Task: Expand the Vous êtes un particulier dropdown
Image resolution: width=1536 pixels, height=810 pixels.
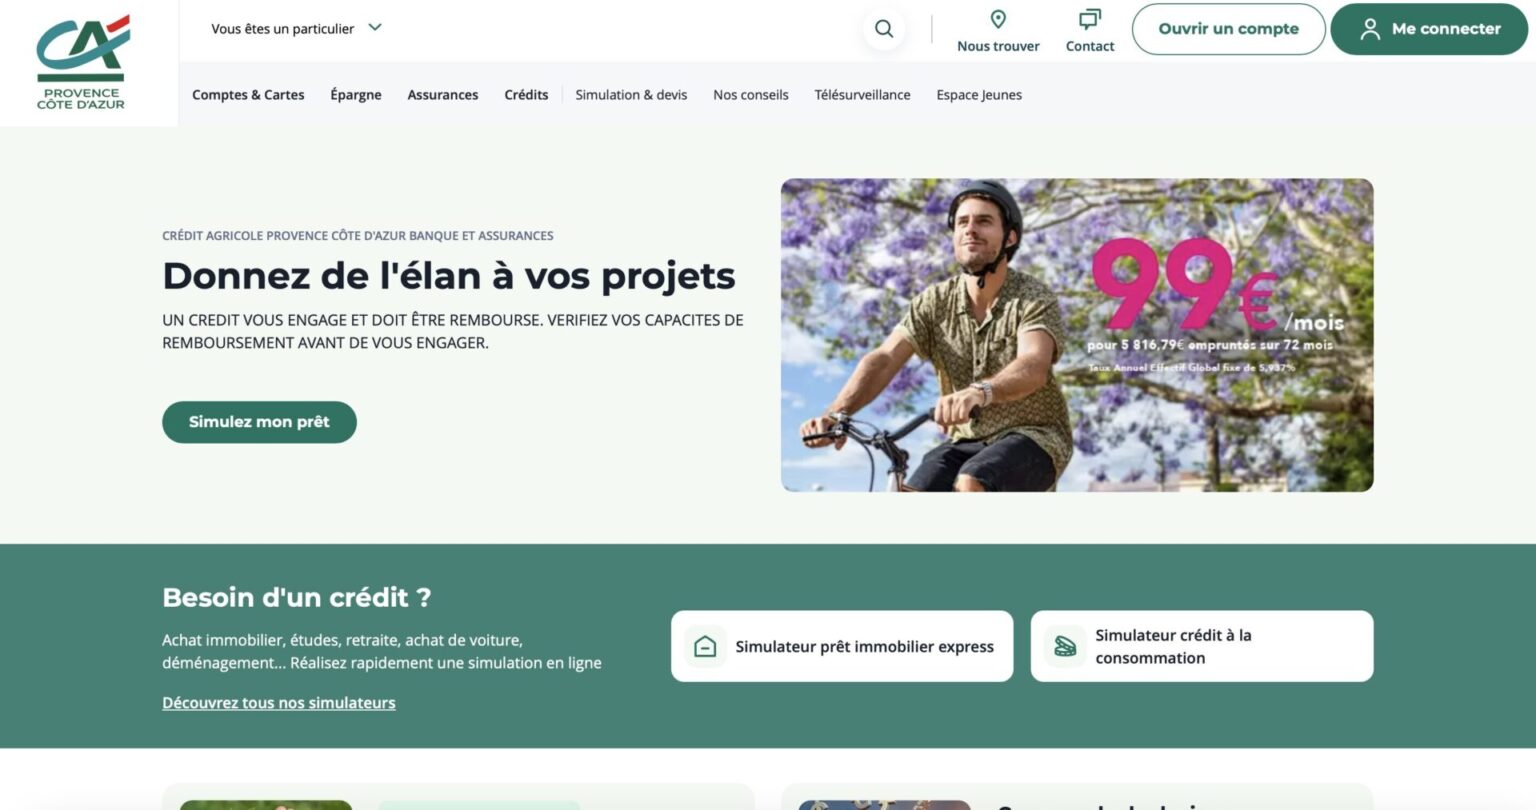Action: coord(282,28)
